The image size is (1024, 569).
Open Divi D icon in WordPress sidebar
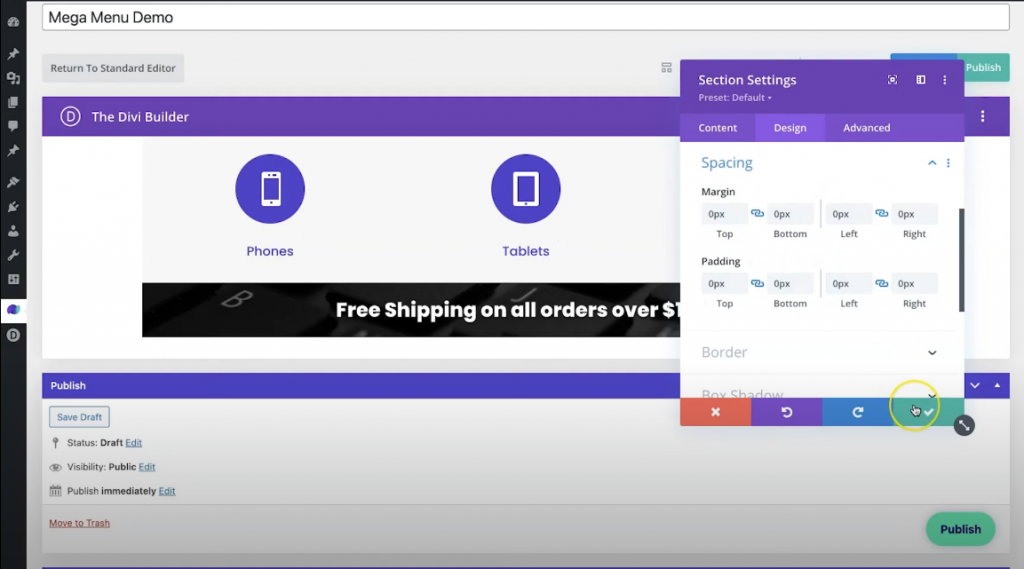(x=13, y=336)
